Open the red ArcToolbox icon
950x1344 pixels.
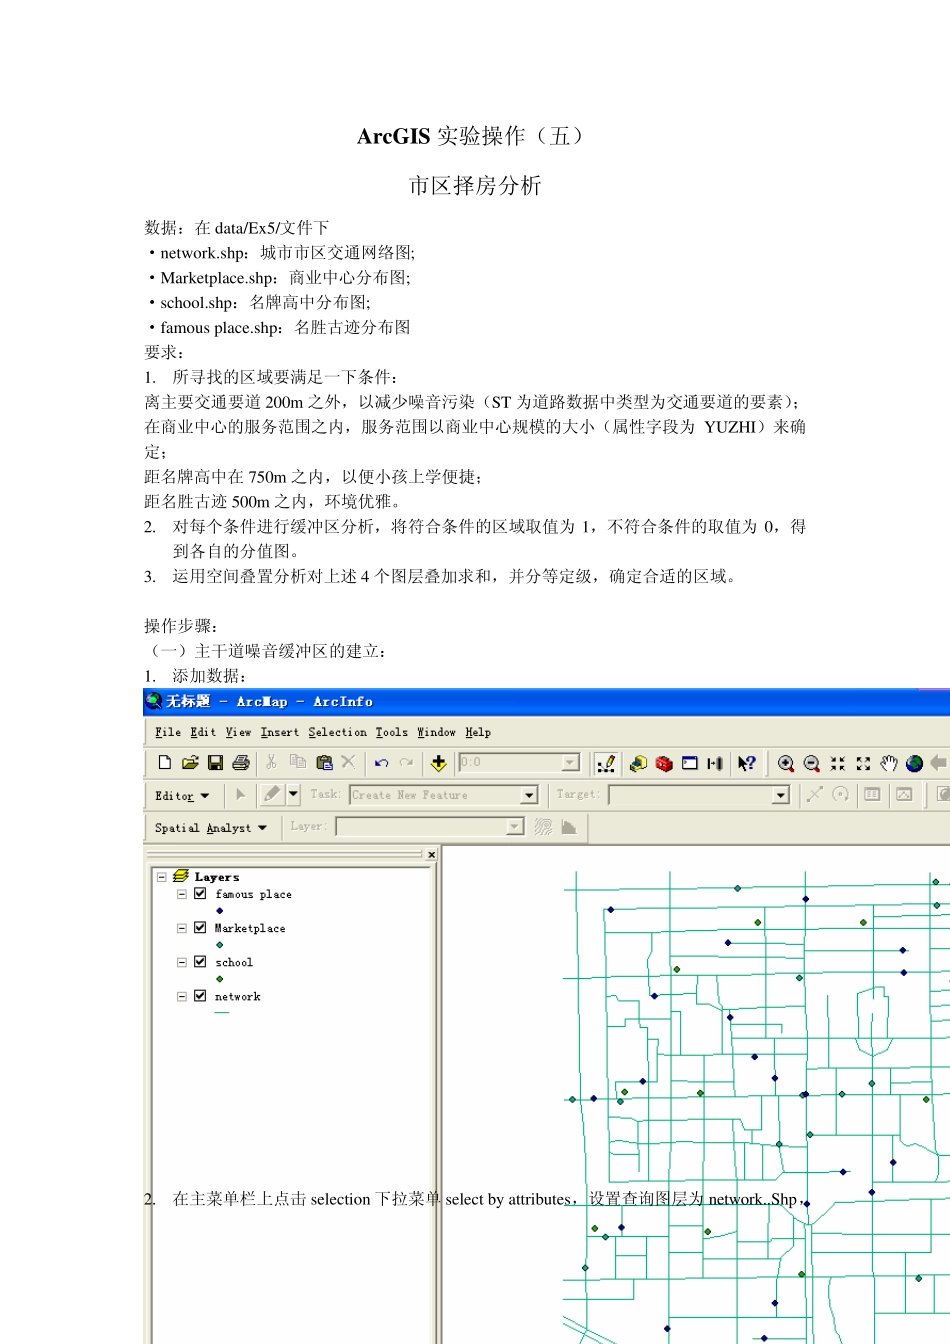coord(664,764)
